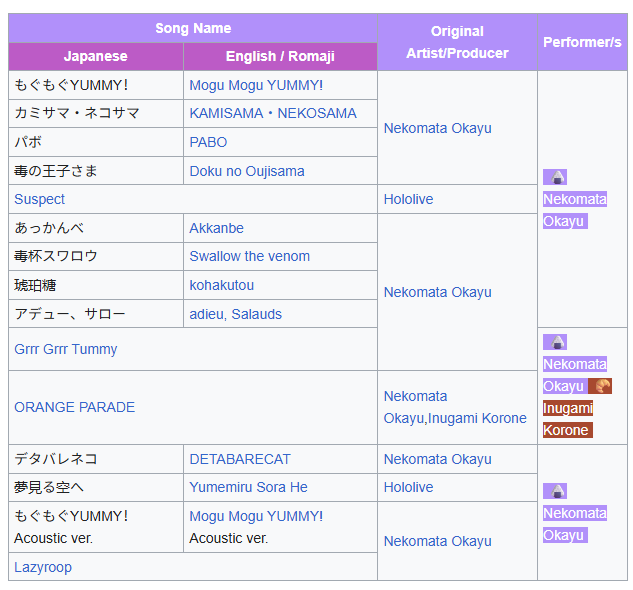This screenshot has height=590, width=633.
Task: Open the kohakutou song link
Action: [x=222, y=285]
